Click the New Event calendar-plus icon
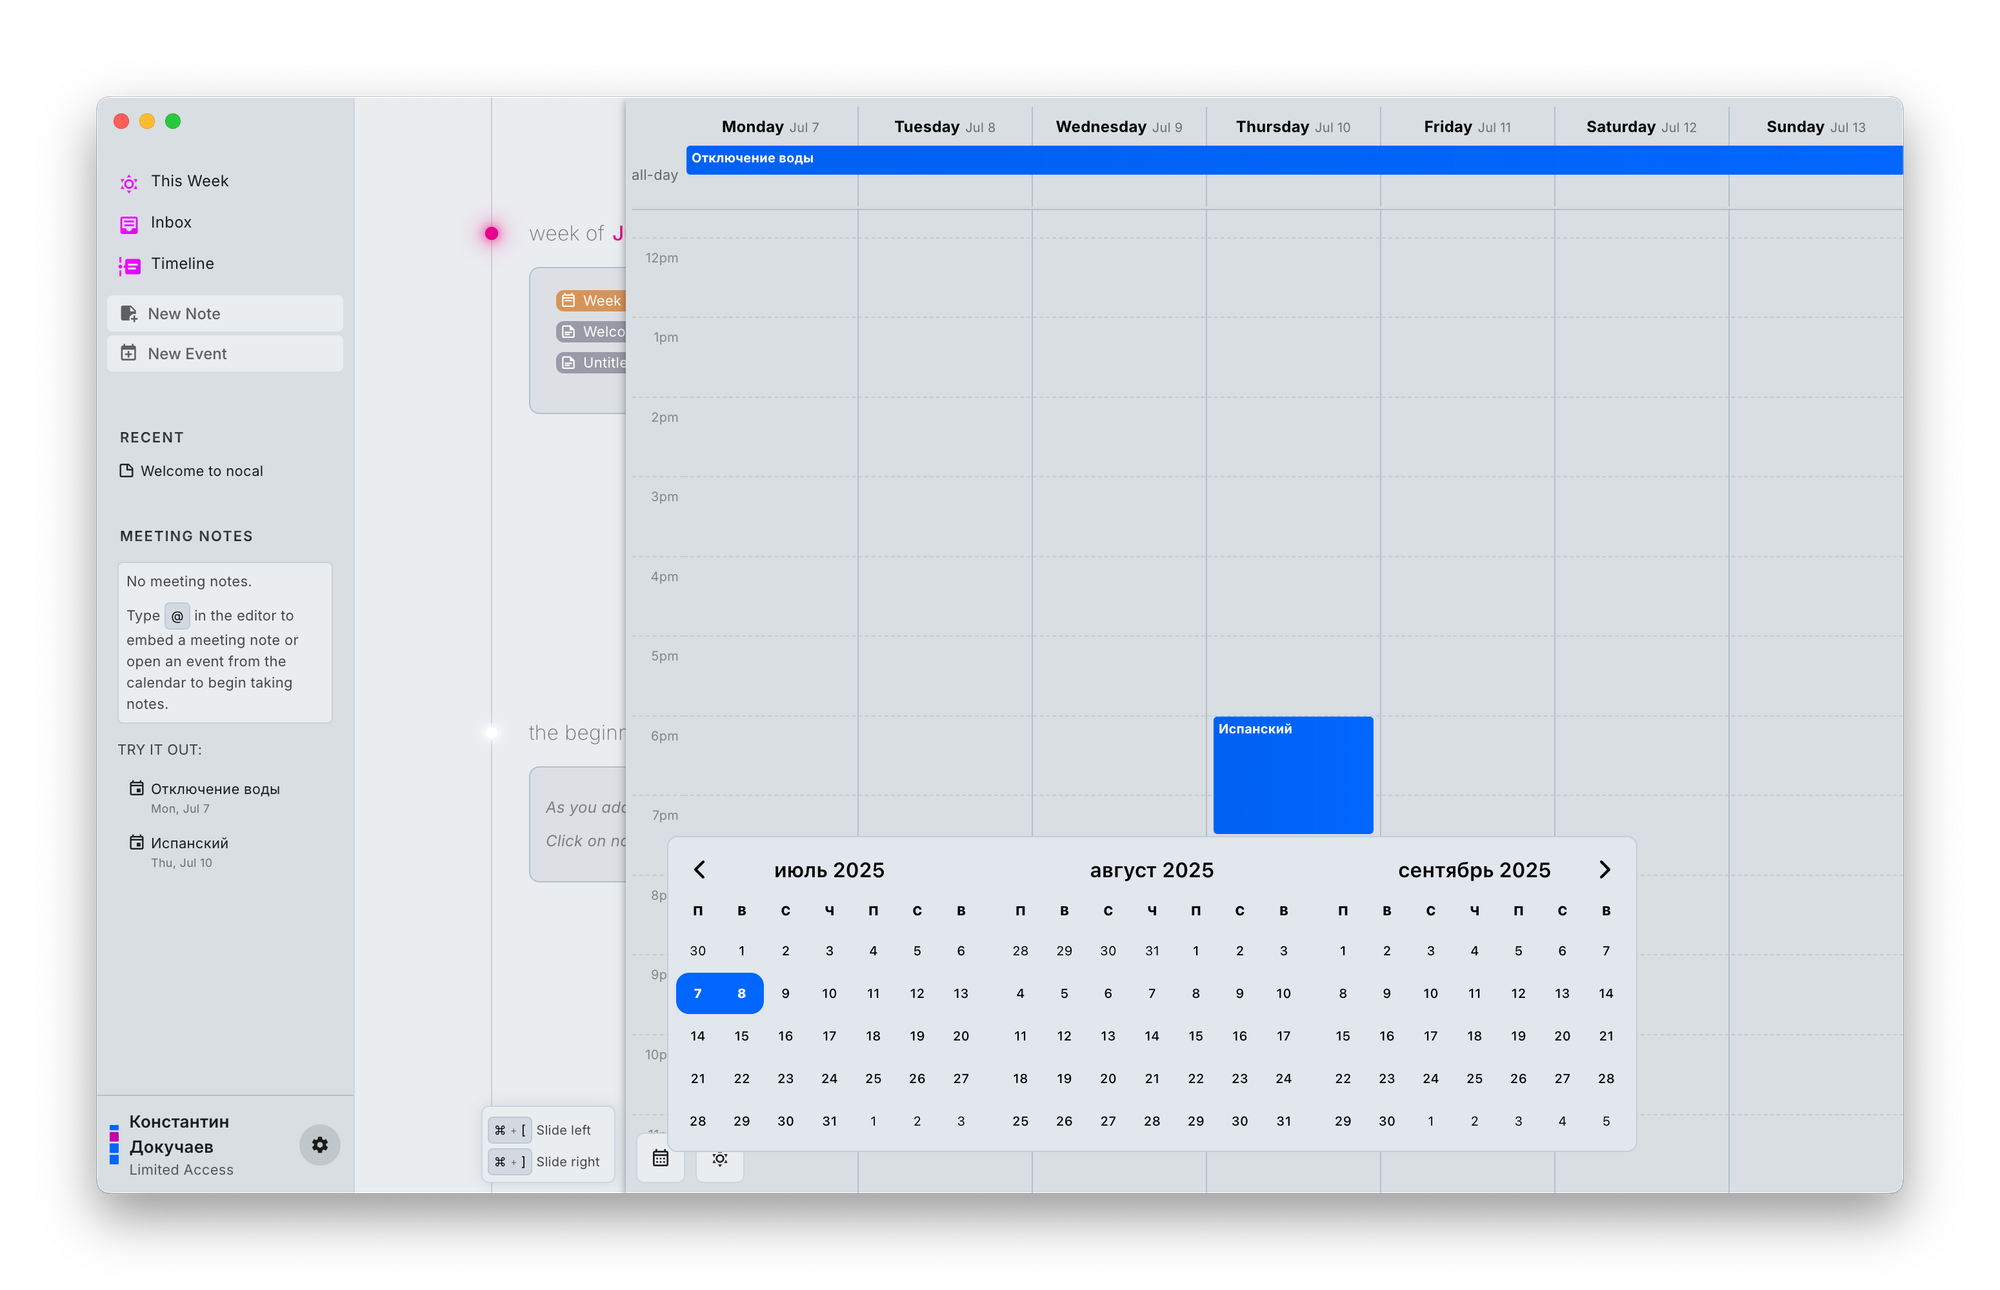 click(129, 353)
